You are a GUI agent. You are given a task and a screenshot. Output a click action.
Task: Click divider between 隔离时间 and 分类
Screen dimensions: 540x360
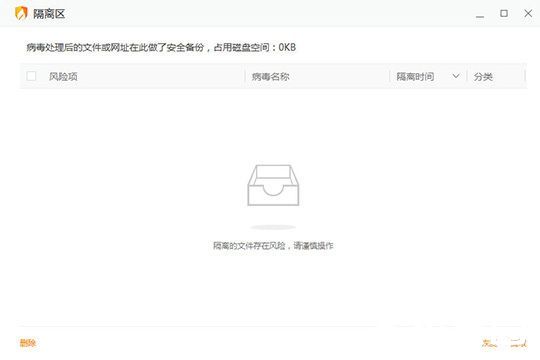(x=467, y=76)
